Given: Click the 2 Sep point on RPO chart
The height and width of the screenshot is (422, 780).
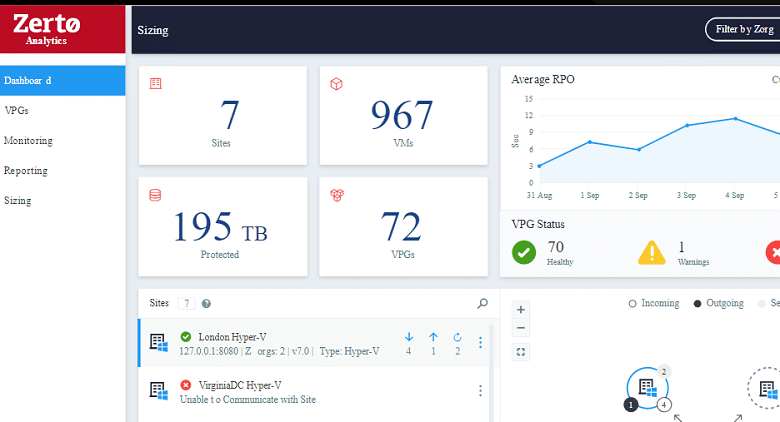Looking at the screenshot, I should [639, 149].
